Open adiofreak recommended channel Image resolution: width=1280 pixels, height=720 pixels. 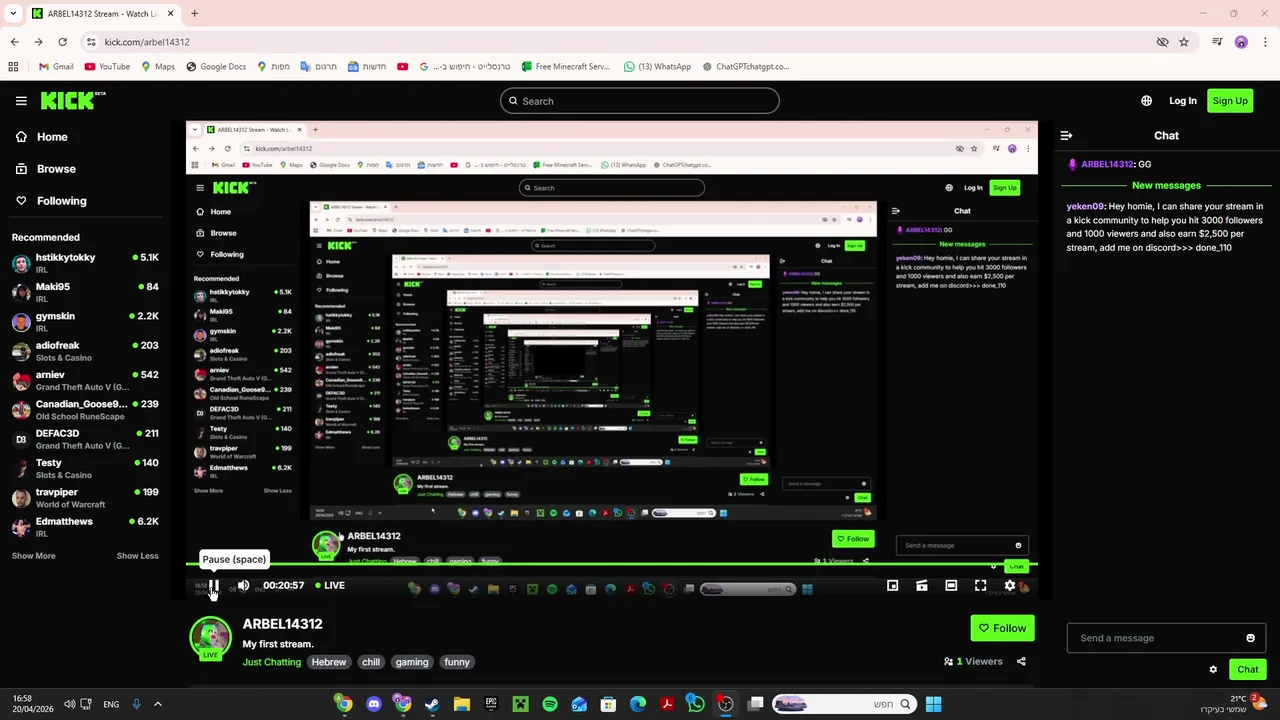click(x=85, y=351)
